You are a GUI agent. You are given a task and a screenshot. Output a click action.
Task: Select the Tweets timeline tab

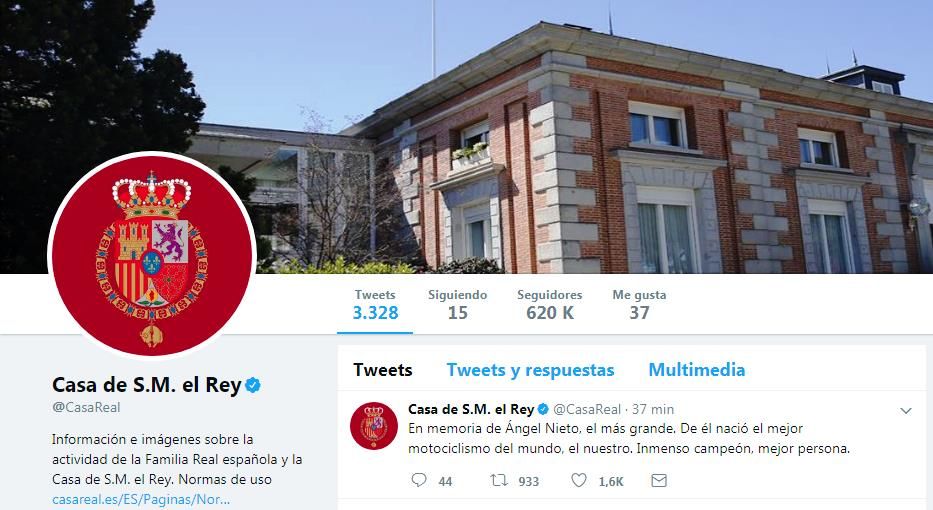pyautogui.click(x=383, y=370)
